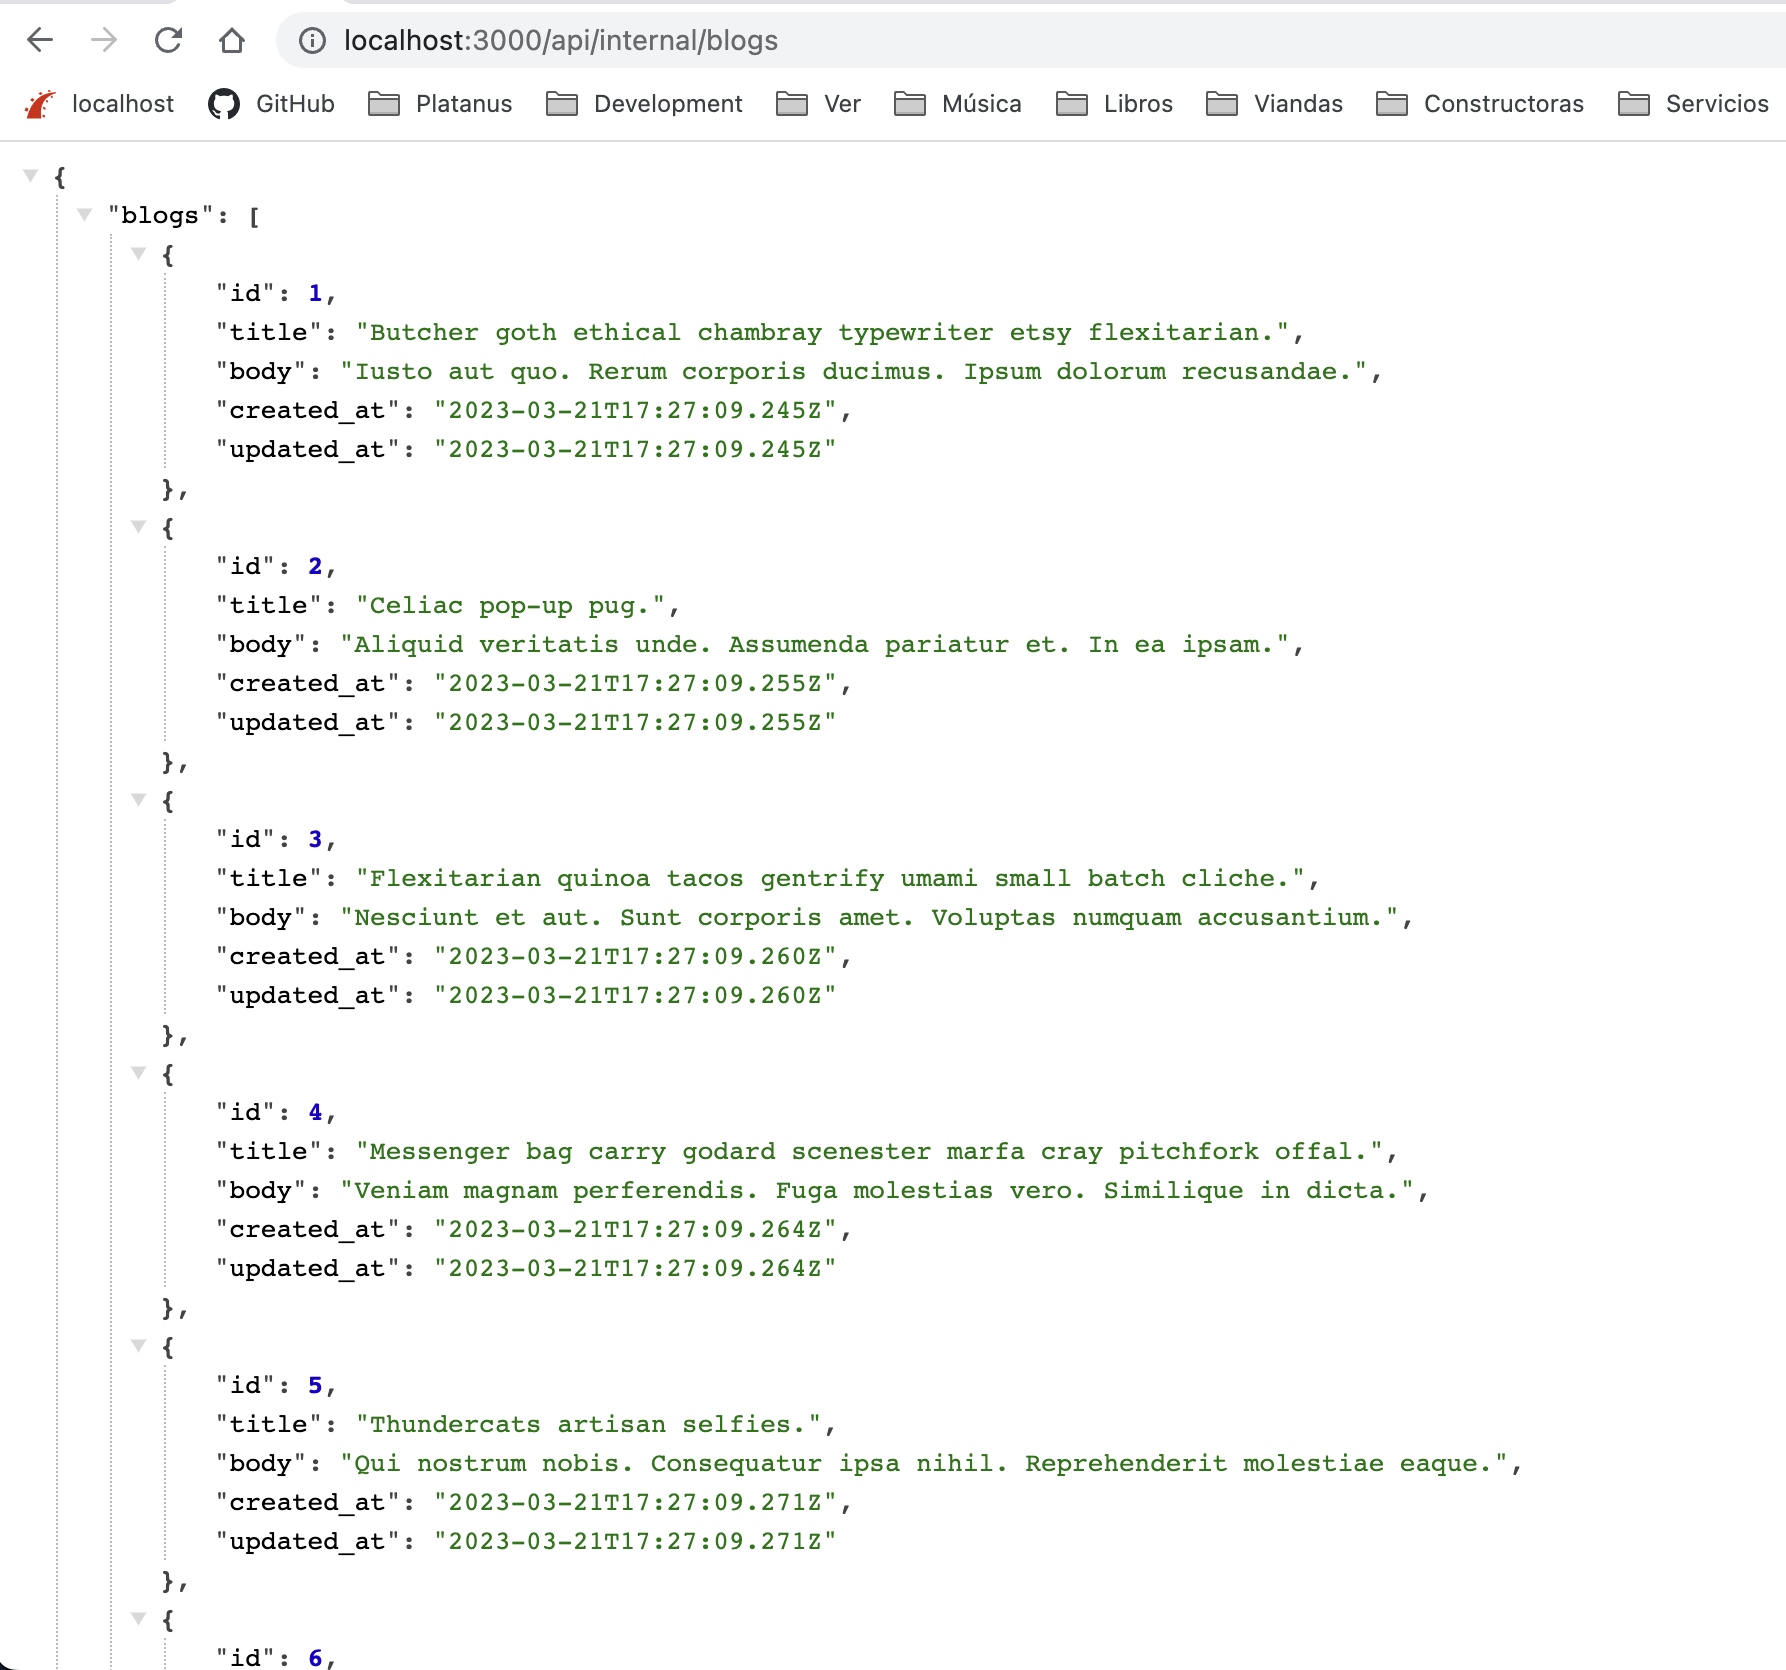This screenshot has height=1670, width=1786.
Task: Go back to the previous page
Action: [x=40, y=40]
